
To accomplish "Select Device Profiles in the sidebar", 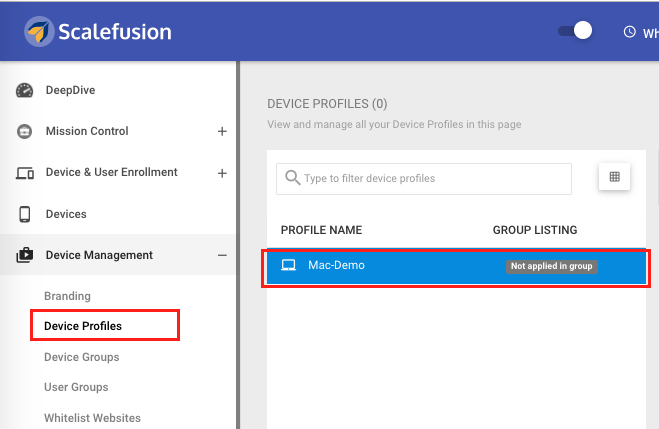I will click(83, 326).
